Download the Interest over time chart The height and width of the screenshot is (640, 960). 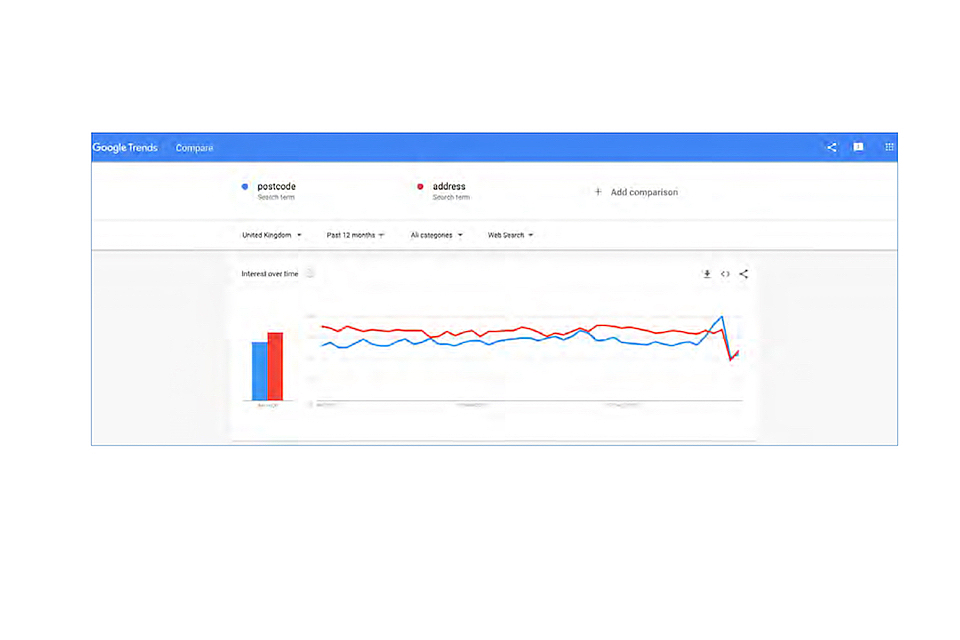(x=707, y=274)
